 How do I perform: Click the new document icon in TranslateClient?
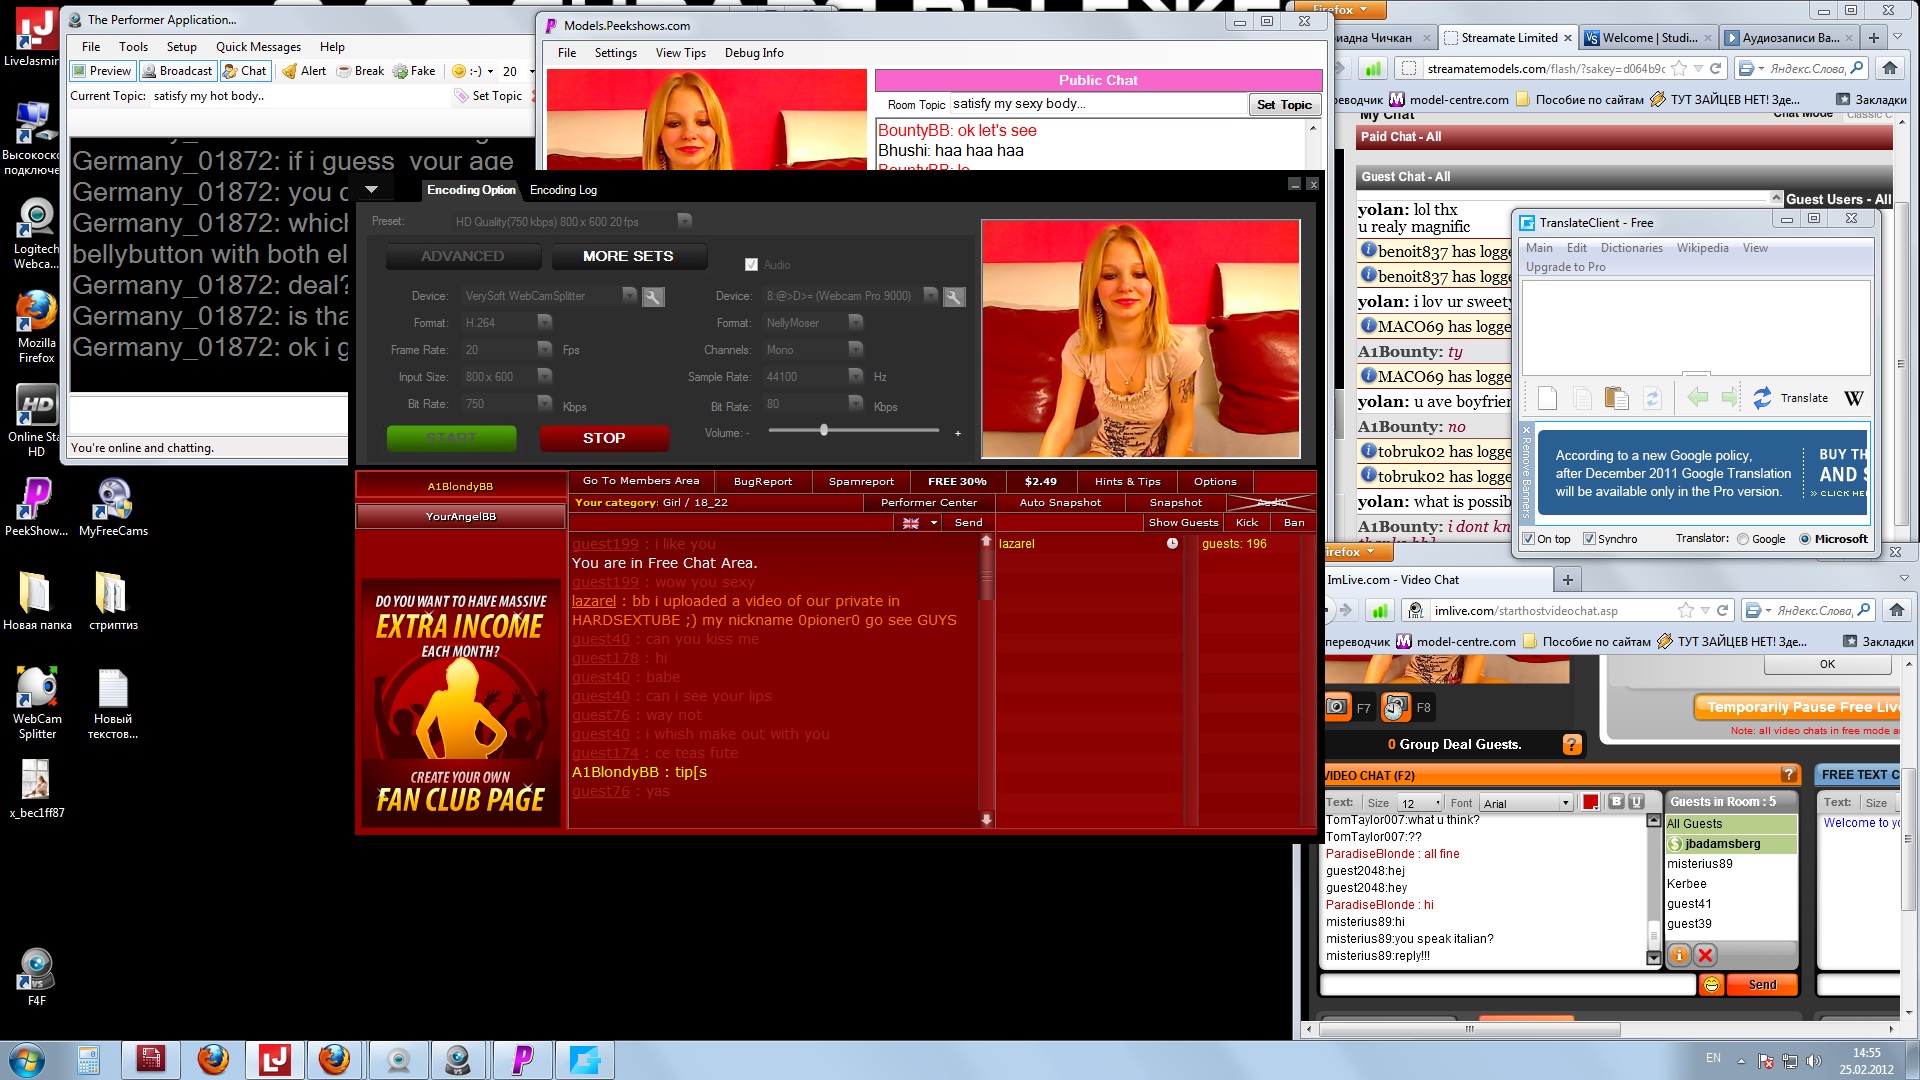point(1547,398)
